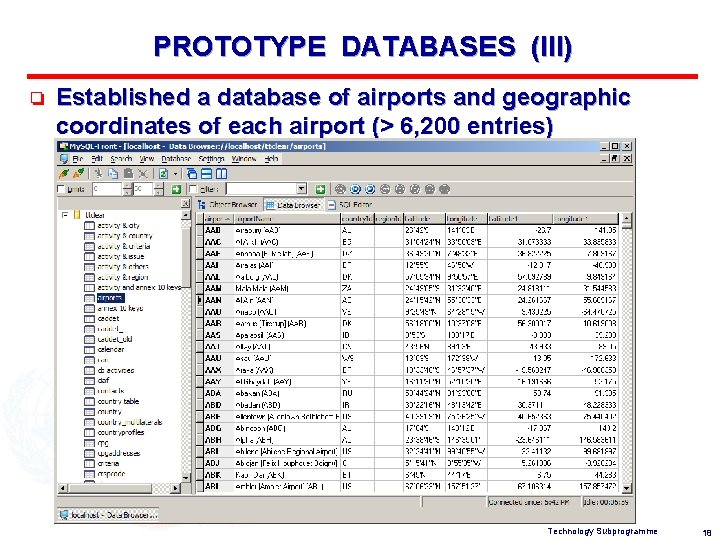Switch to the Object Browser tab

click(x=228, y=205)
